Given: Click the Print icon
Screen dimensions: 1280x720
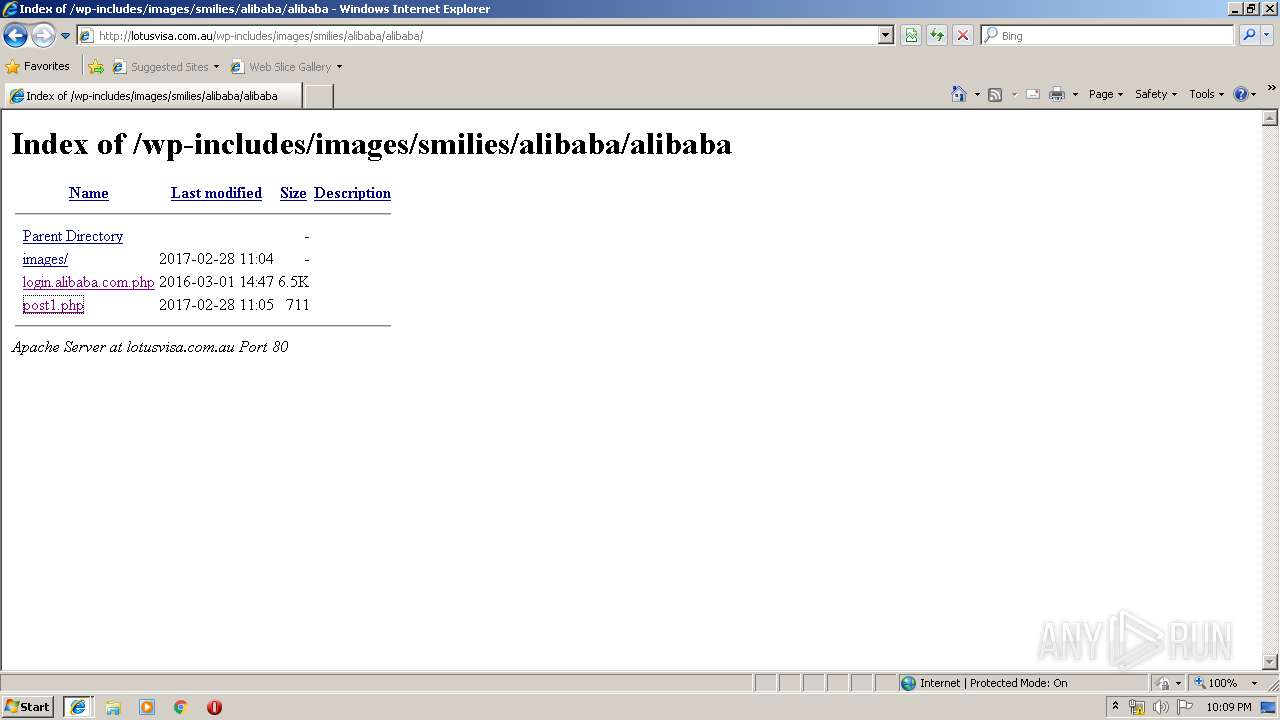Looking at the screenshot, I should click(1057, 94).
